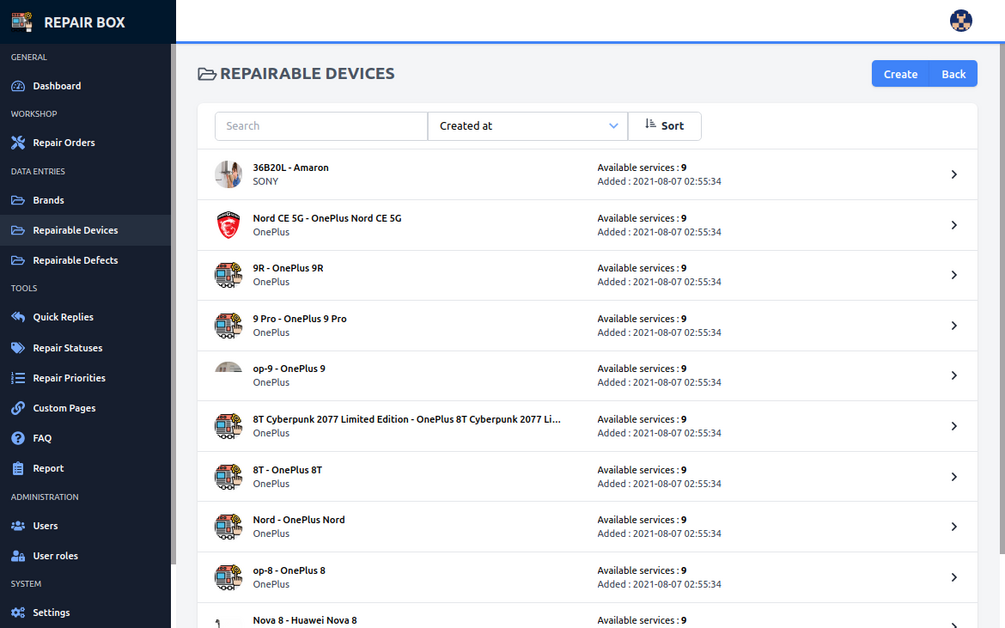The height and width of the screenshot is (628, 1005).
Task: Click the 36B20L Amaron device thumbnail
Action: [x=228, y=174]
